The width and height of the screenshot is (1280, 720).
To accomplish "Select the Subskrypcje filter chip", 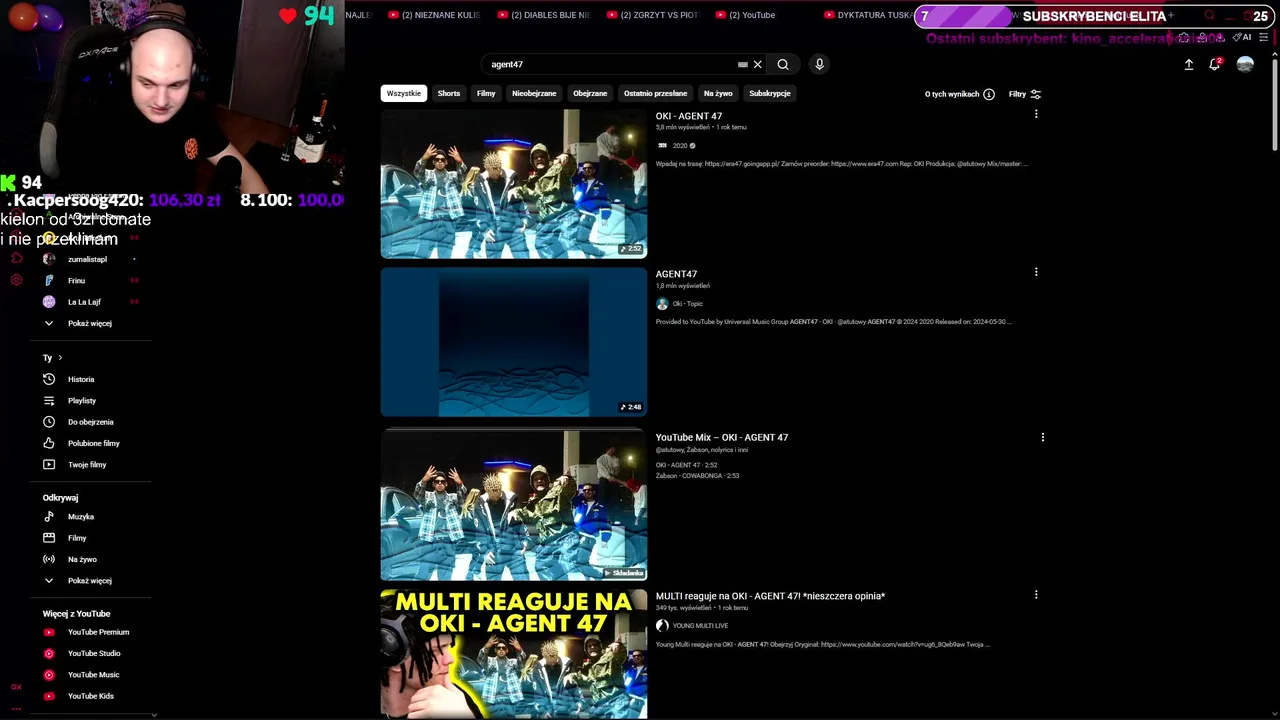I will point(770,93).
